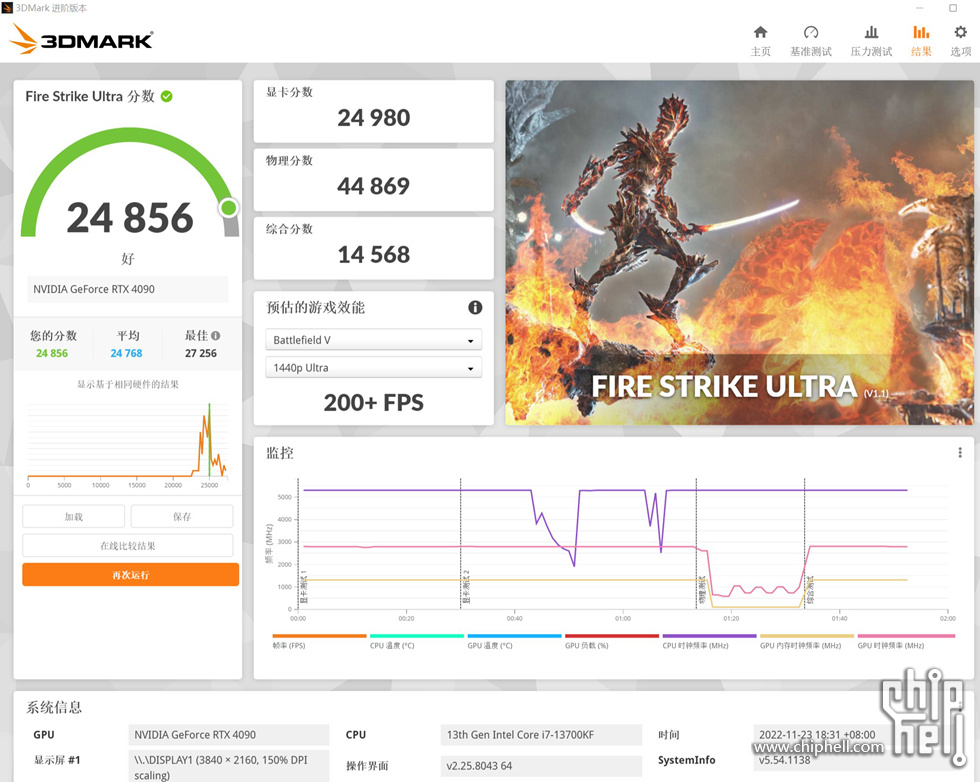Open 在线比较结果 to compare results online
The height and width of the screenshot is (782, 980).
click(129, 545)
